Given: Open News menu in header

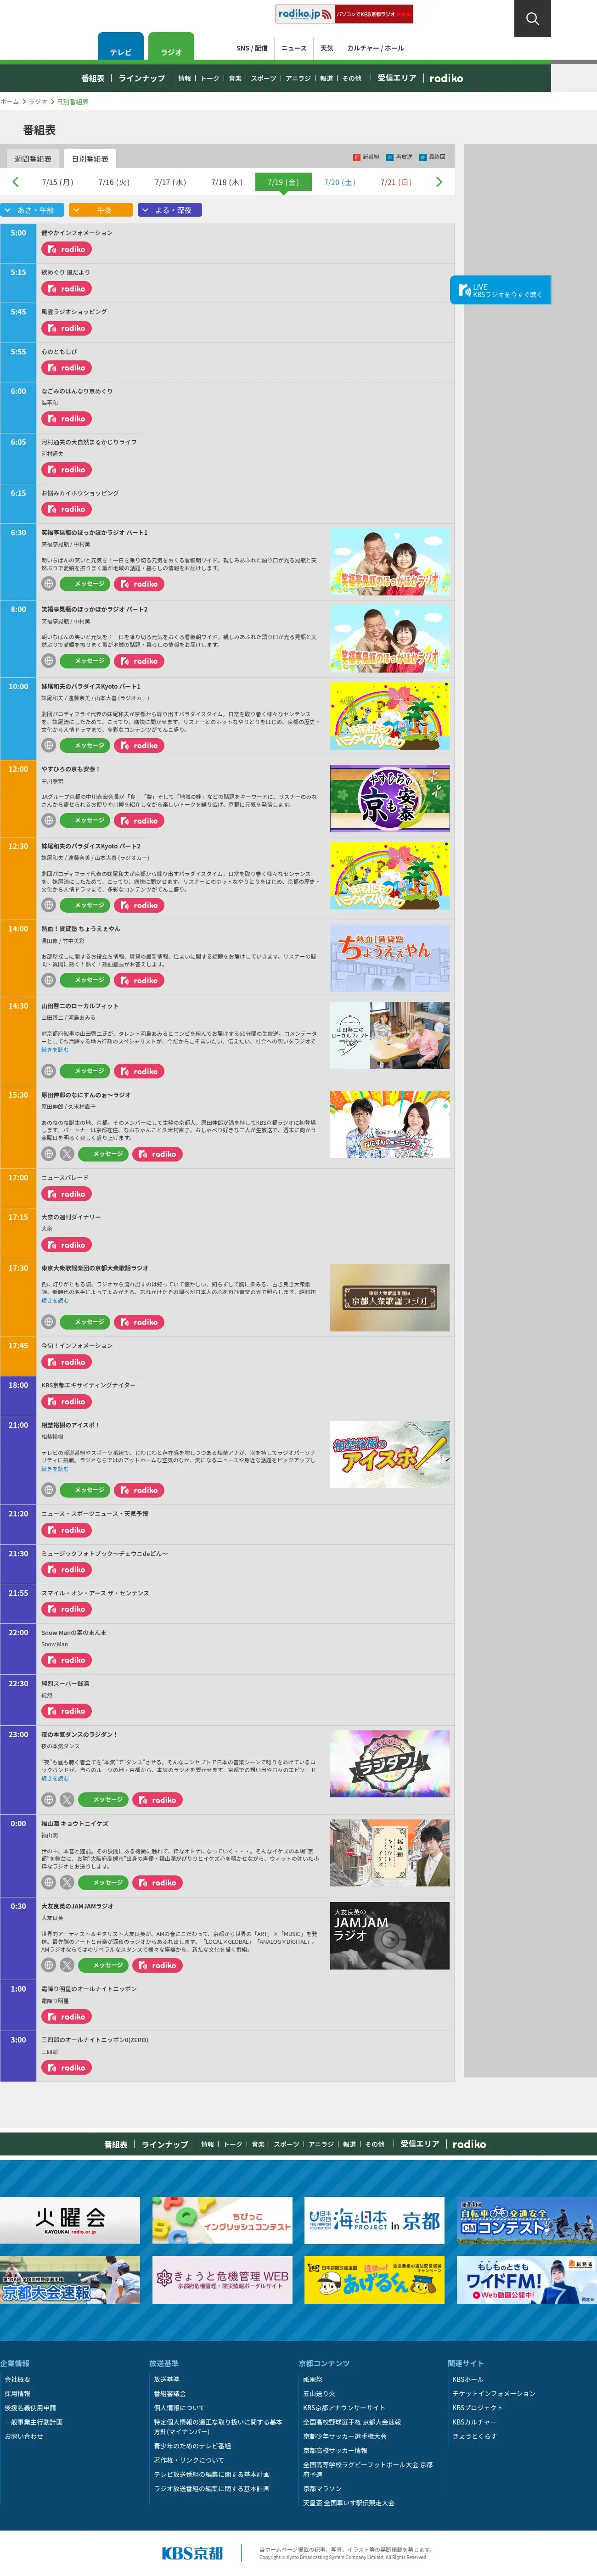Looking at the screenshot, I should (294, 48).
